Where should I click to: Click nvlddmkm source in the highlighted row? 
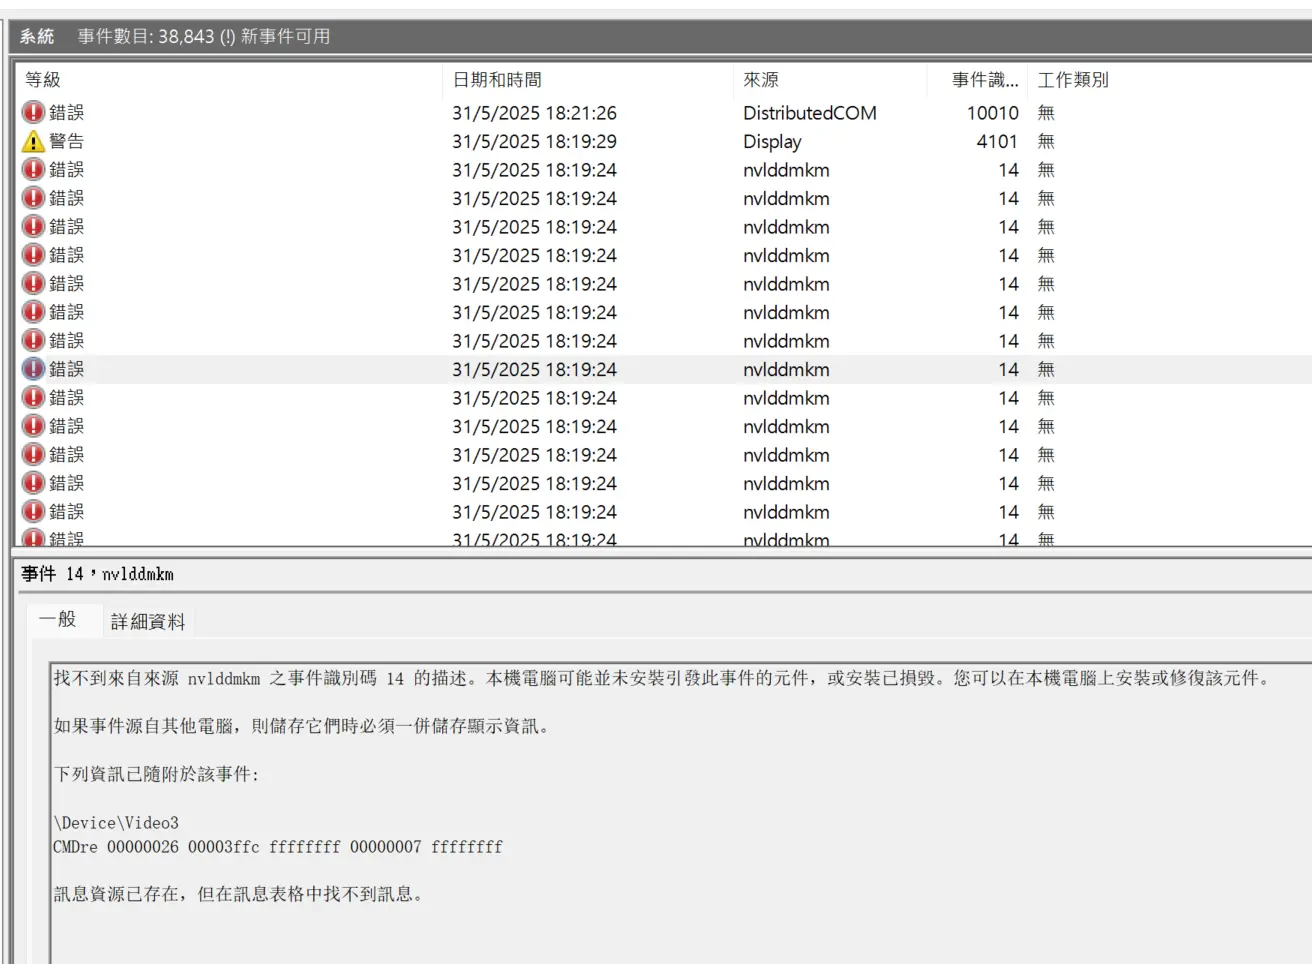point(786,370)
